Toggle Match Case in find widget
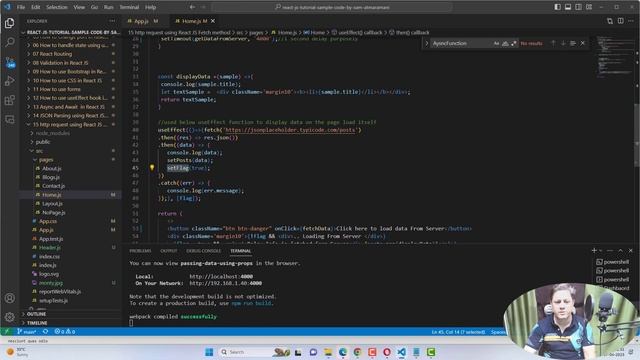Image resolution: width=640 pixels, height=360 pixels. pos(496,43)
